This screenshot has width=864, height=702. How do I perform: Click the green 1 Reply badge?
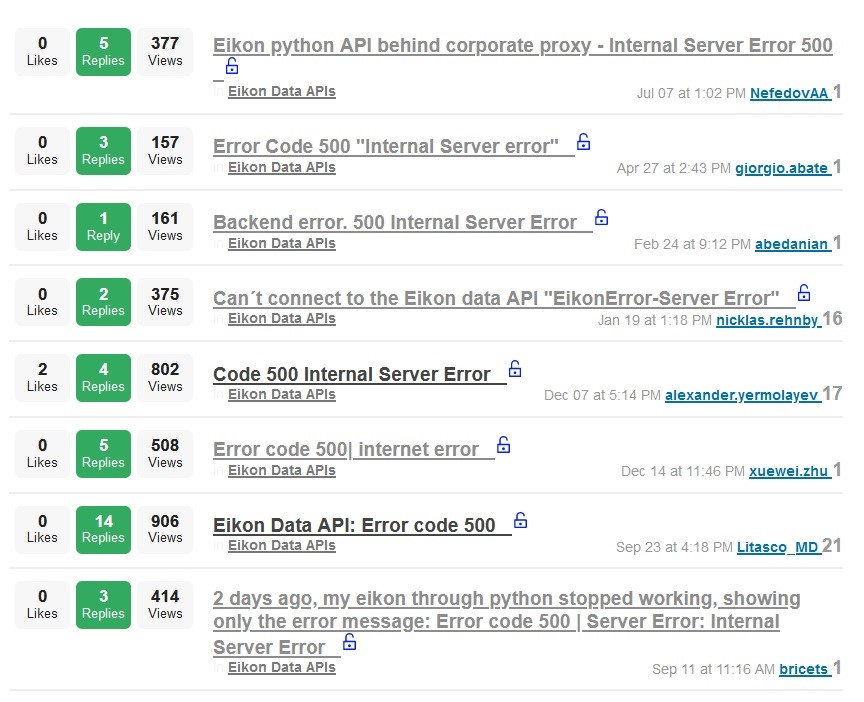tap(103, 226)
